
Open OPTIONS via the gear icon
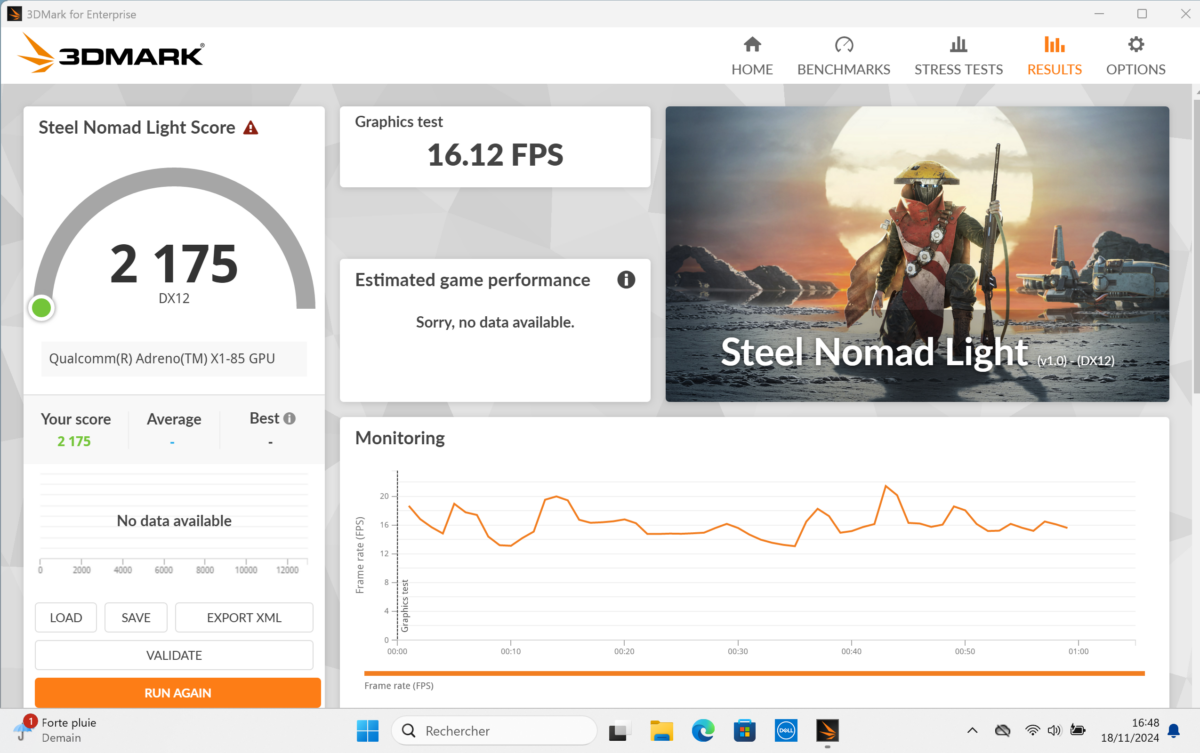(1136, 46)
